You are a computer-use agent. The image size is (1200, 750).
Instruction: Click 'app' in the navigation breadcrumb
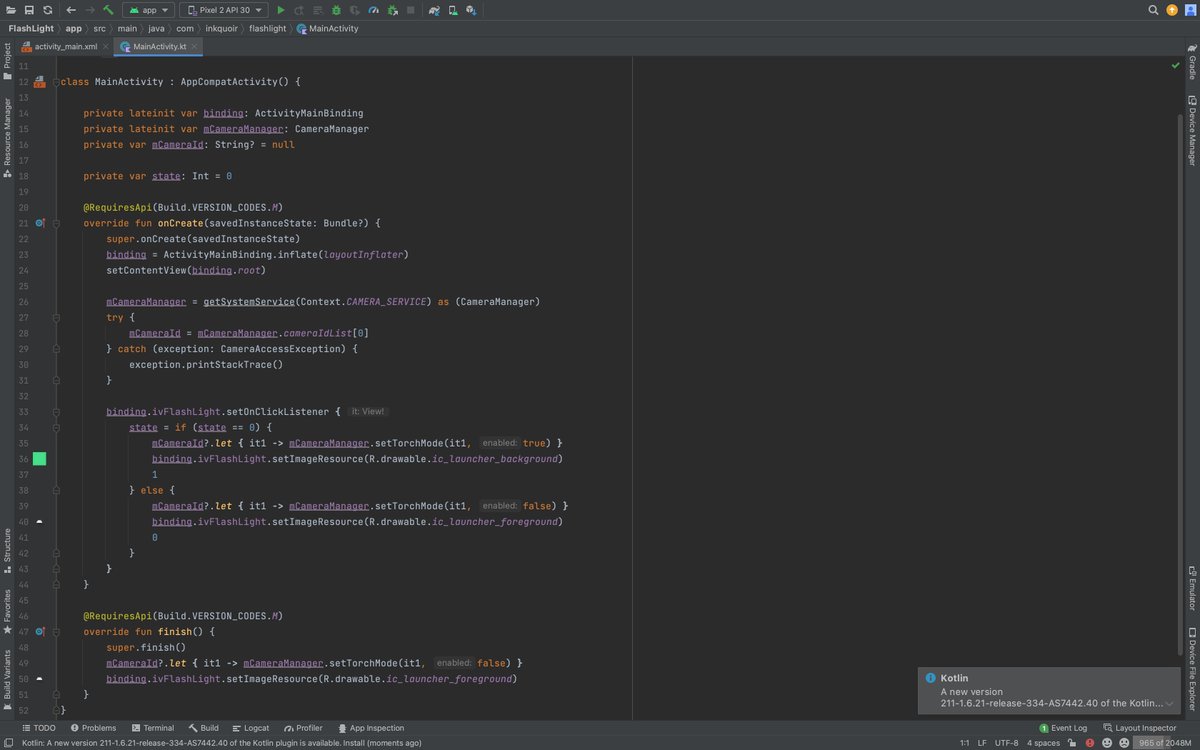(x=73, y=28)
